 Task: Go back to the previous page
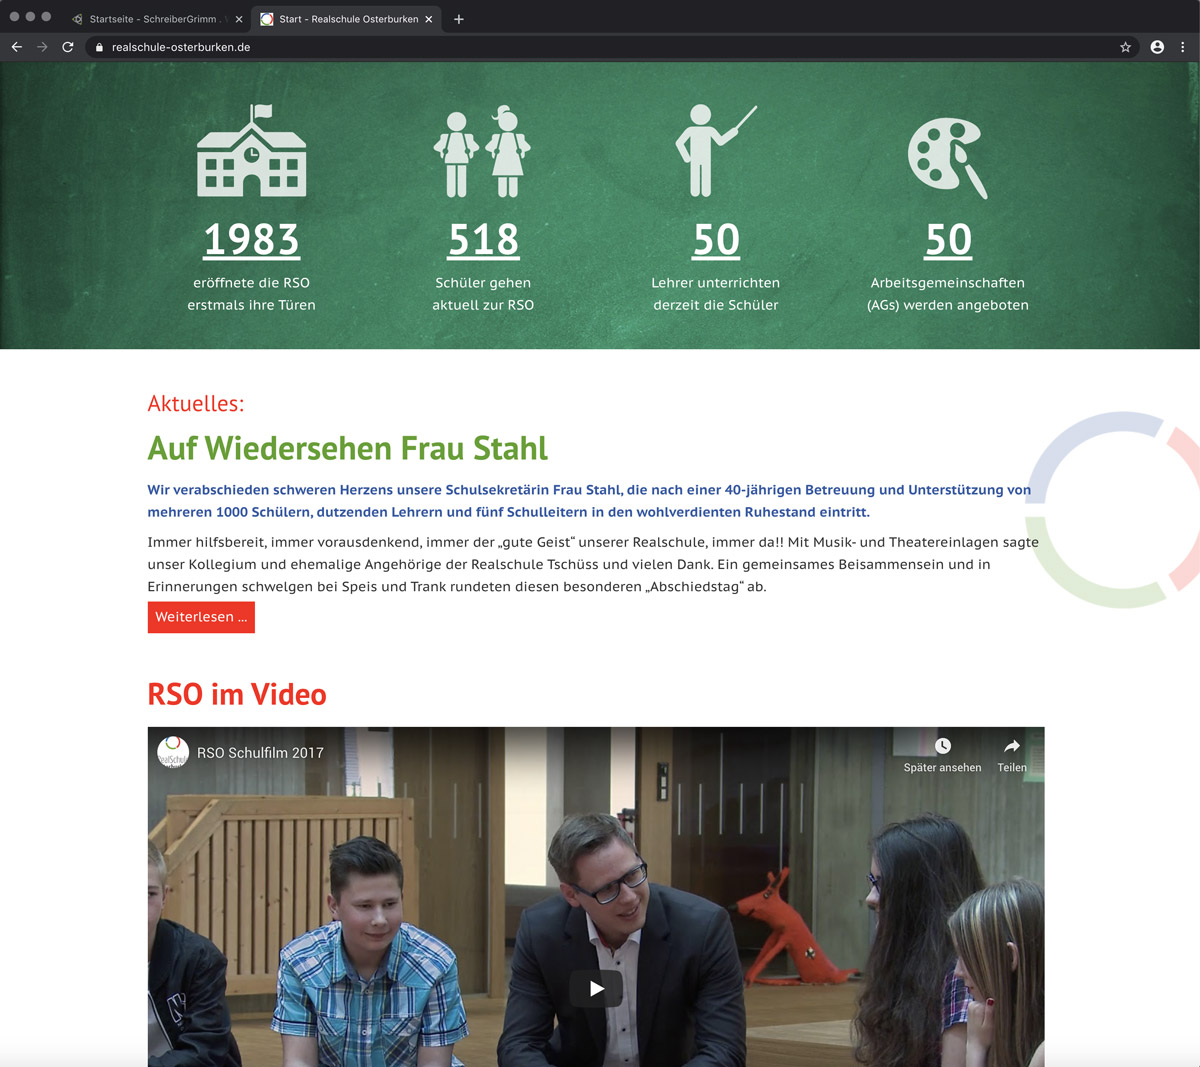[17, 47]
